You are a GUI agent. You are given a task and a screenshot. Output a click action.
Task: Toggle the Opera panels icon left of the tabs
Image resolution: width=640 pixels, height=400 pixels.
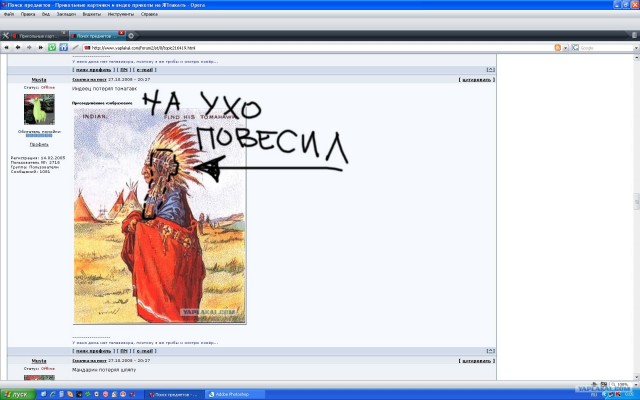[x=5, y=36]
